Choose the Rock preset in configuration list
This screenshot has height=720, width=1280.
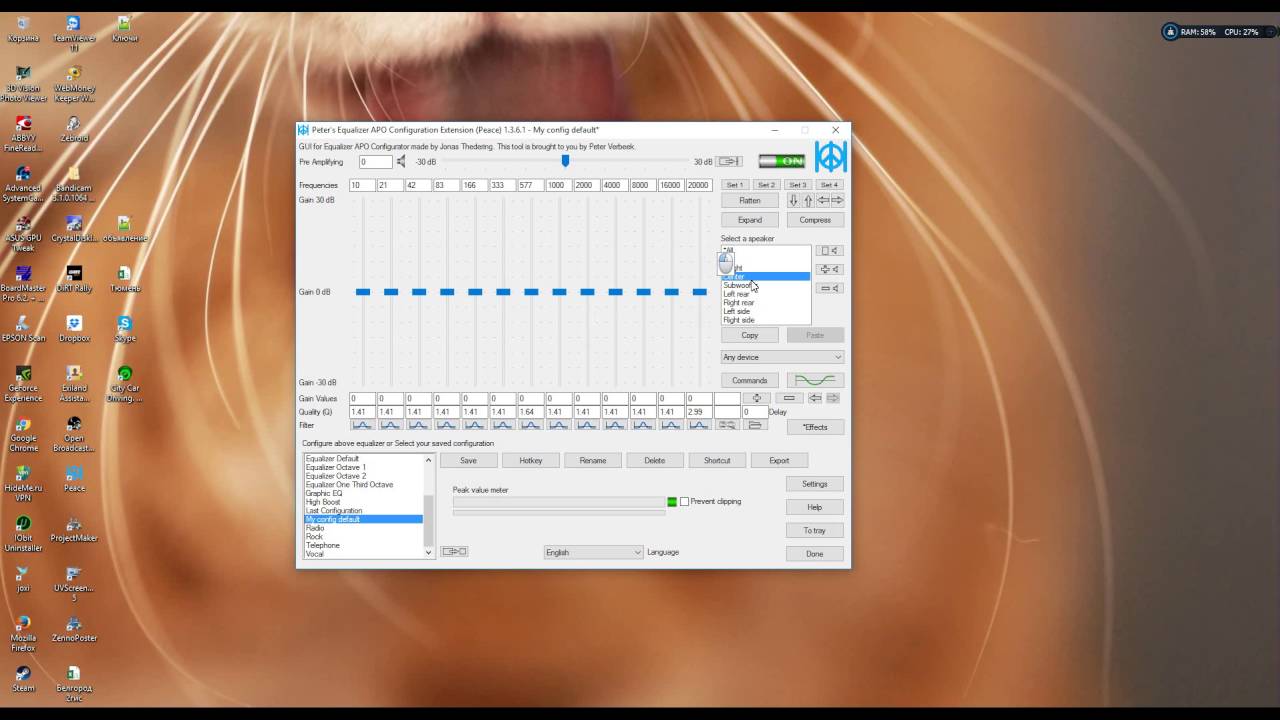[315, 537]
